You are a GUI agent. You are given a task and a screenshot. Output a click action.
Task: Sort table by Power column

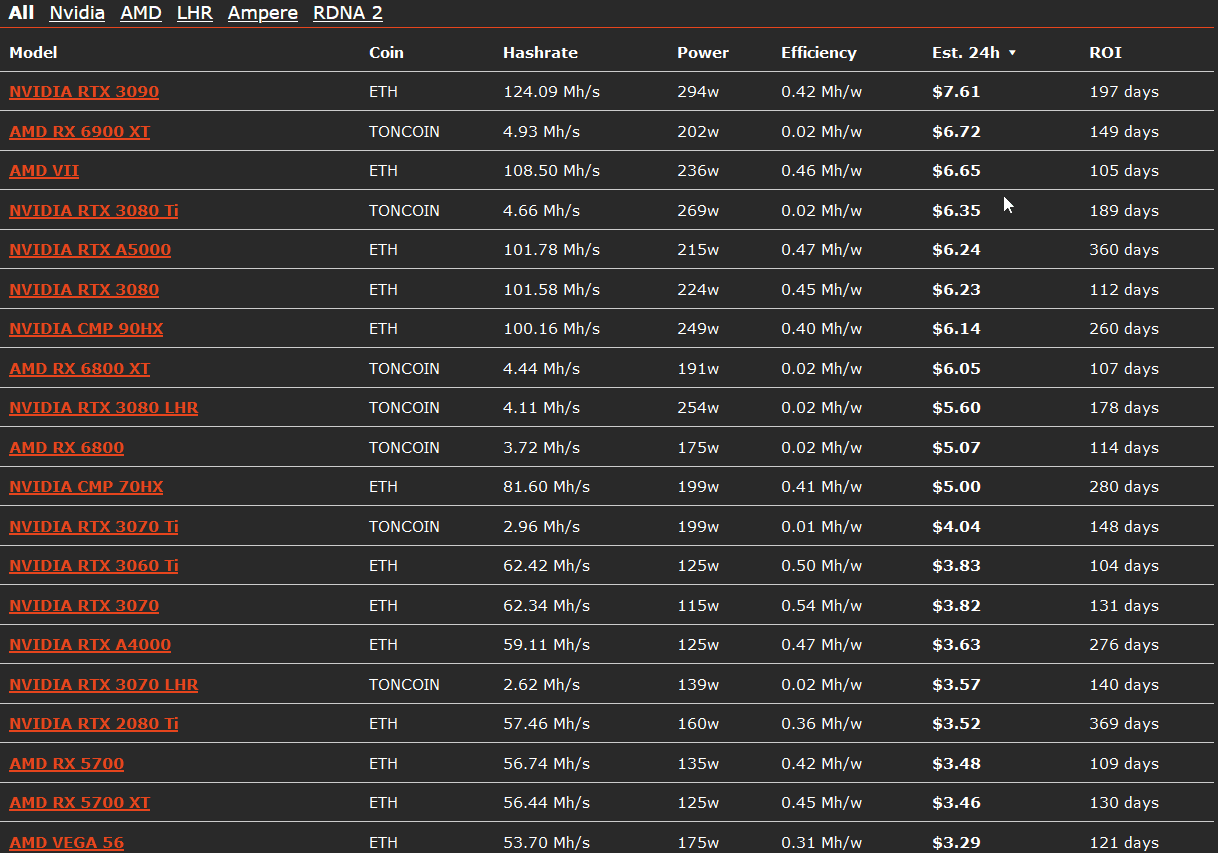tap(703, 52)
